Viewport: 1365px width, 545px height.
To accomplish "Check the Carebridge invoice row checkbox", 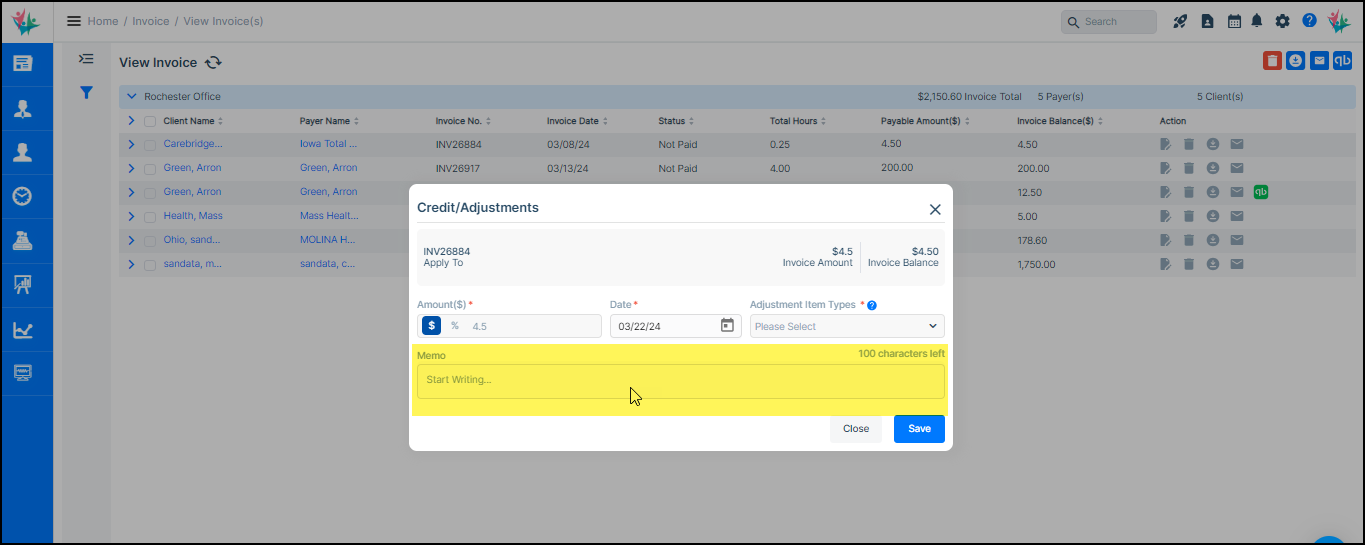I will click(x=150, y=144).
